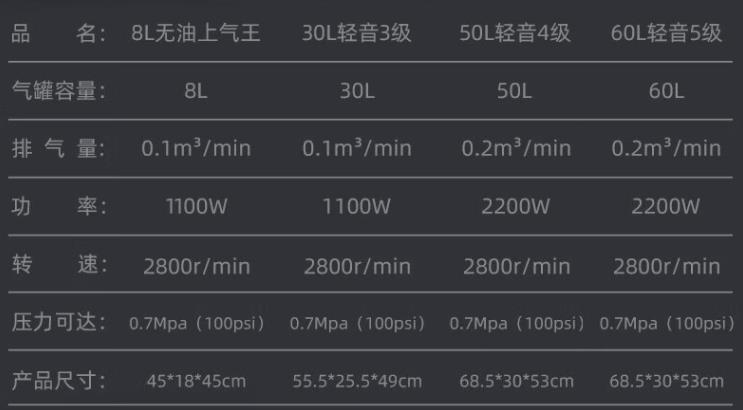Click the 1100W power value under 30L
The width and height of the screenshot is (743, 410).
(x=356, y=207)
